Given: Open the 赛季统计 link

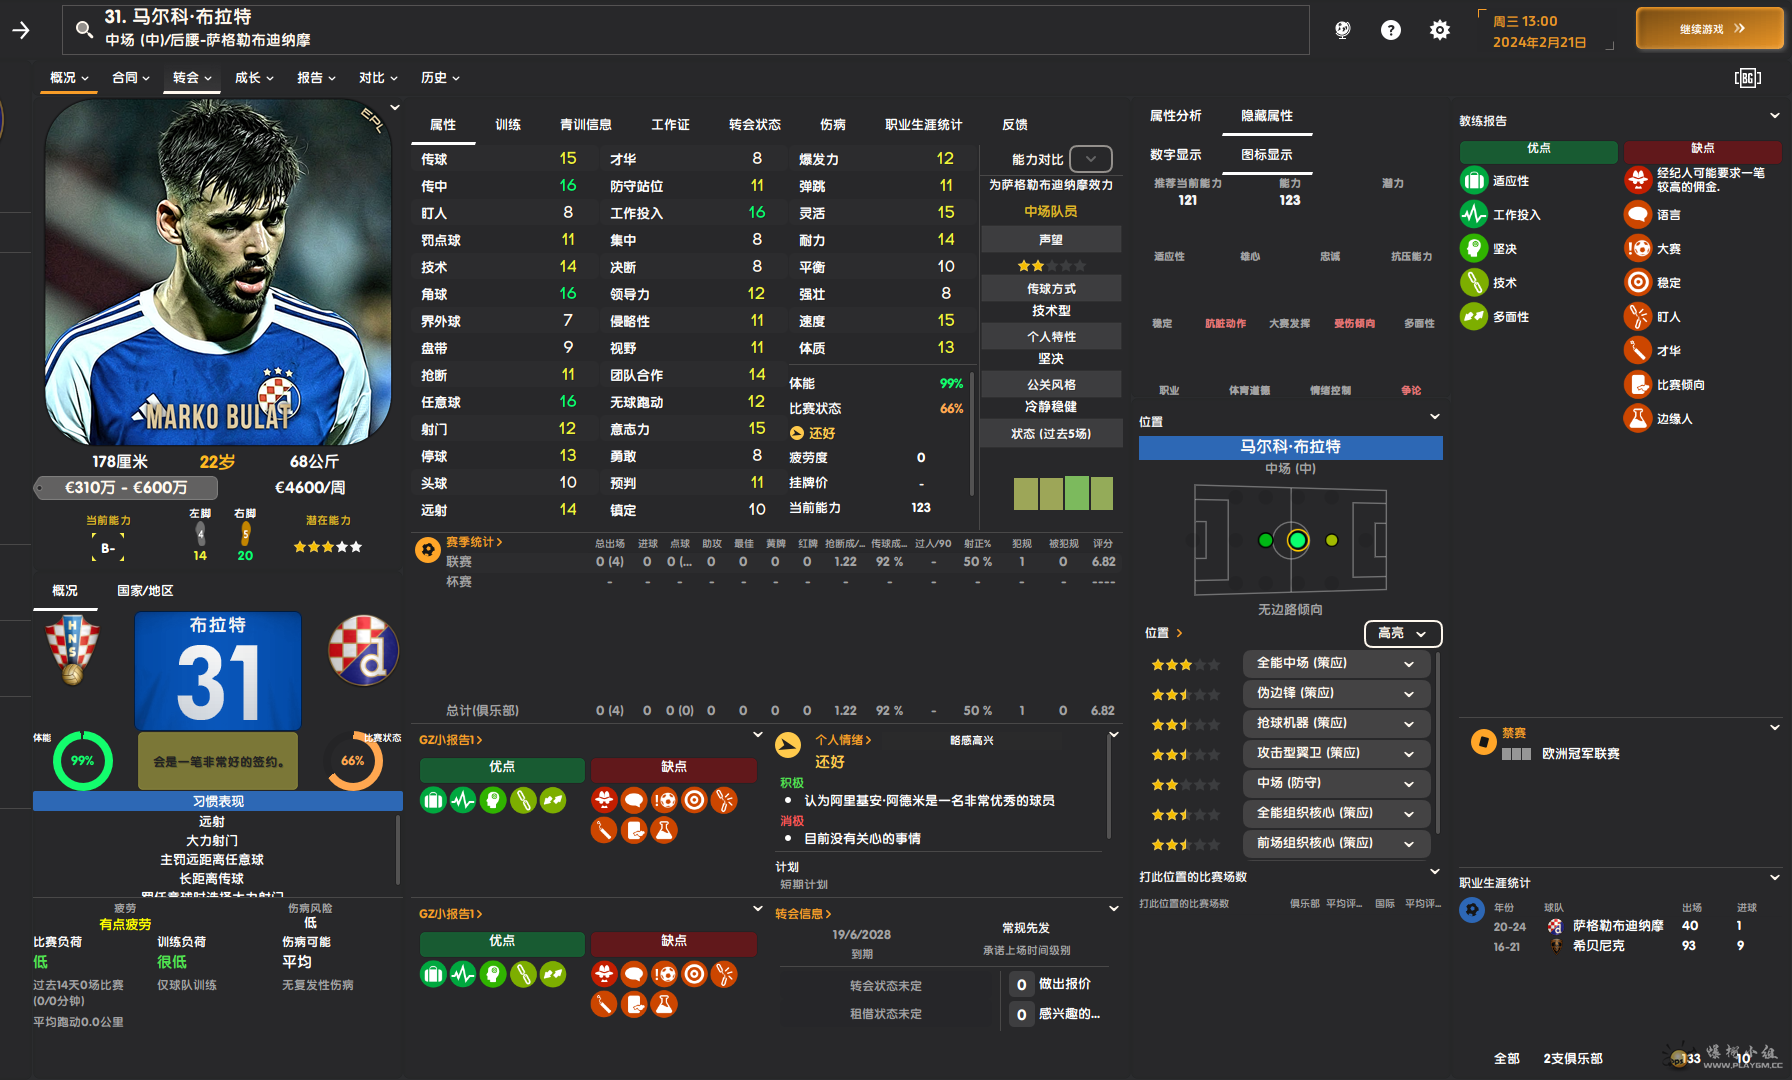Looking at the screenshot, I should [x=473, y=542].
